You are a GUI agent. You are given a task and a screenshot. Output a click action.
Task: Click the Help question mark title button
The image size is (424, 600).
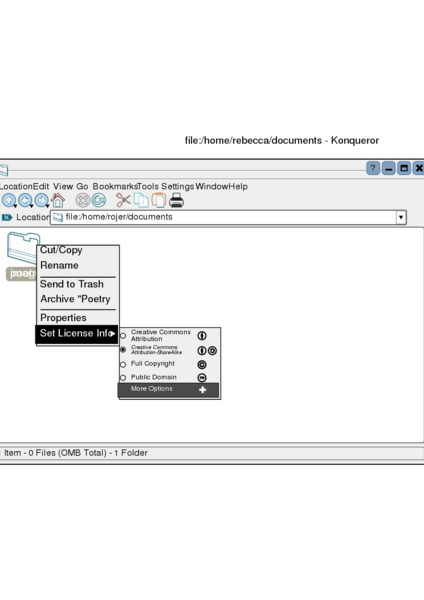coord(373,168)
